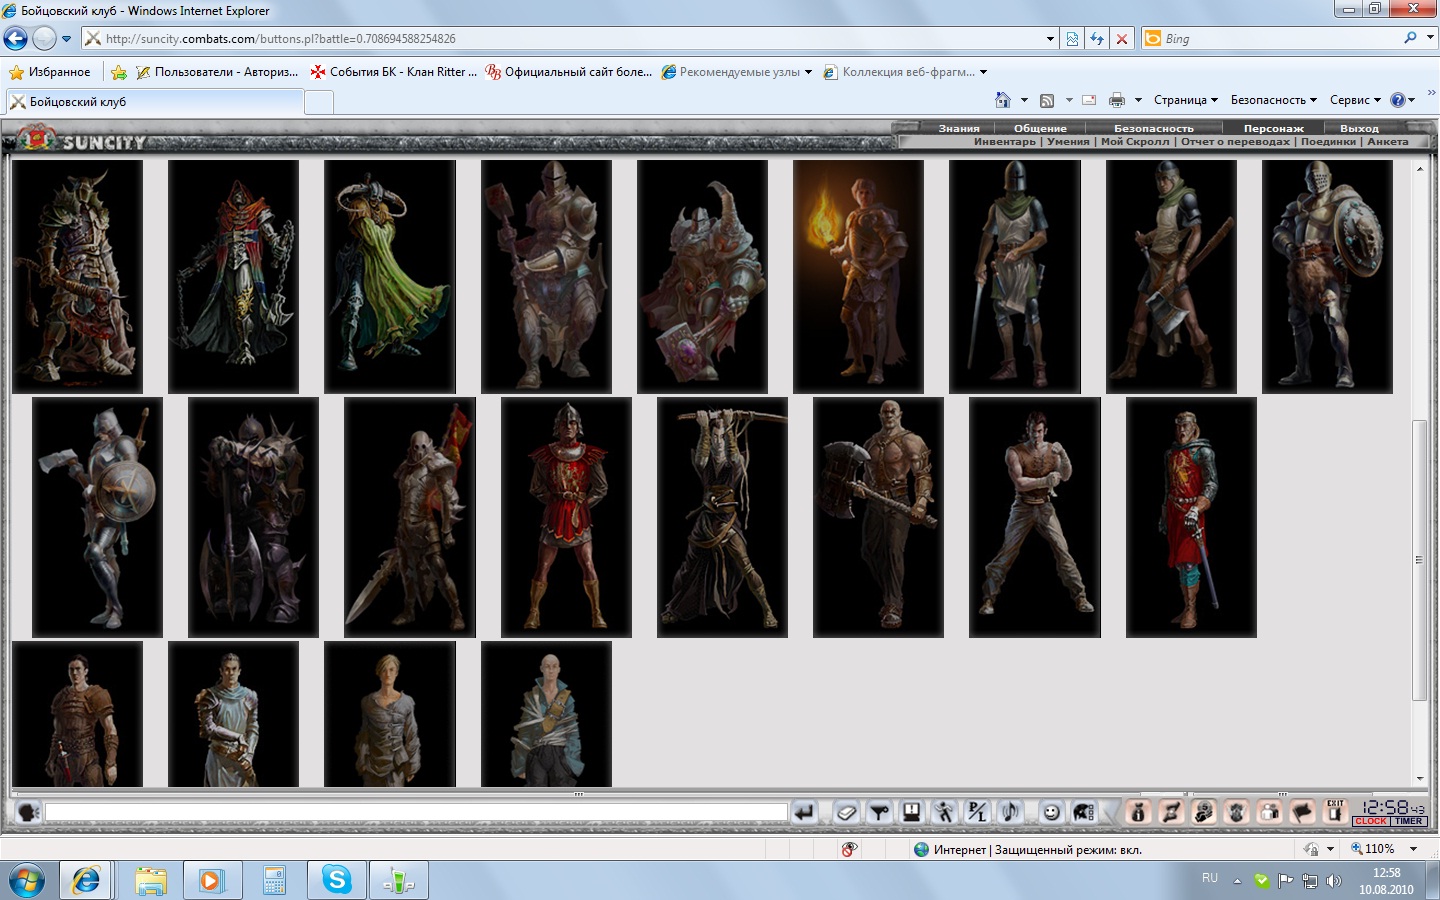
Task: Select the green-dress scarecrow character image
Action: (390, 277)
